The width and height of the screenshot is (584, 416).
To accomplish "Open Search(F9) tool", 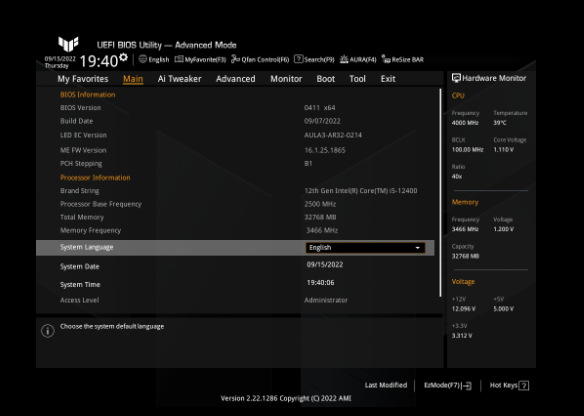I will pos(314,59).
